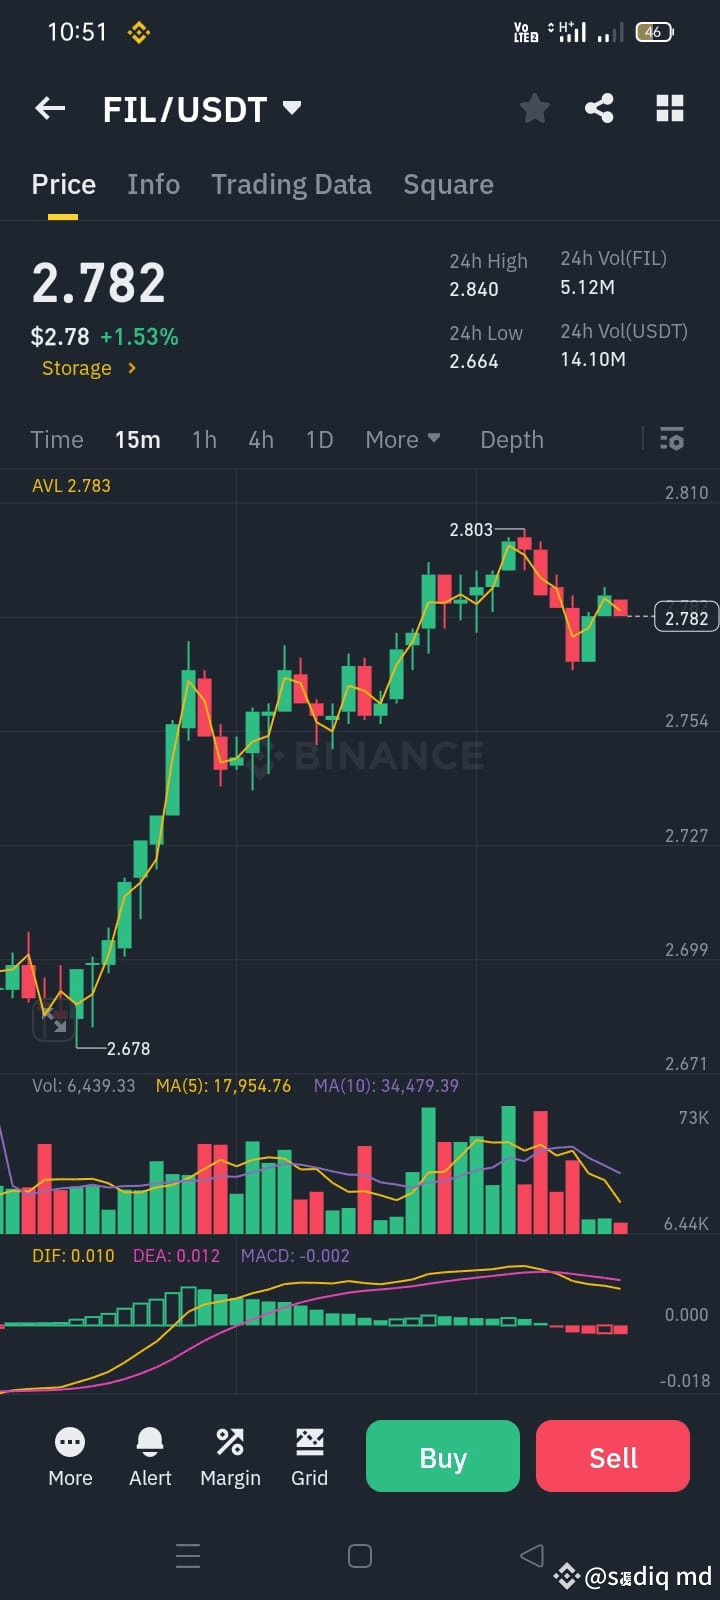Switch to the Trading Data tab
This screenshot has height=1600, width=720.
coord(291,184)
